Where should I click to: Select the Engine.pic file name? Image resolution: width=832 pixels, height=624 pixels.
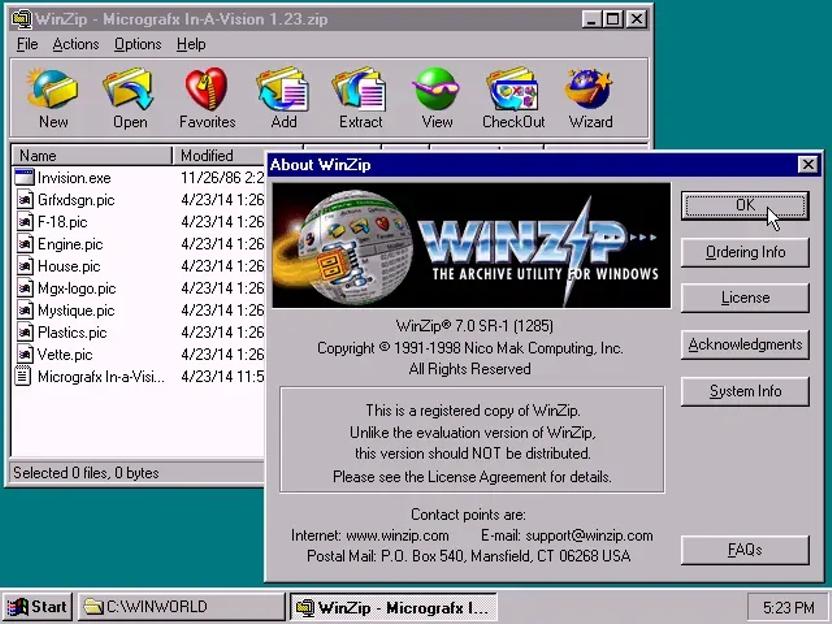70,244
